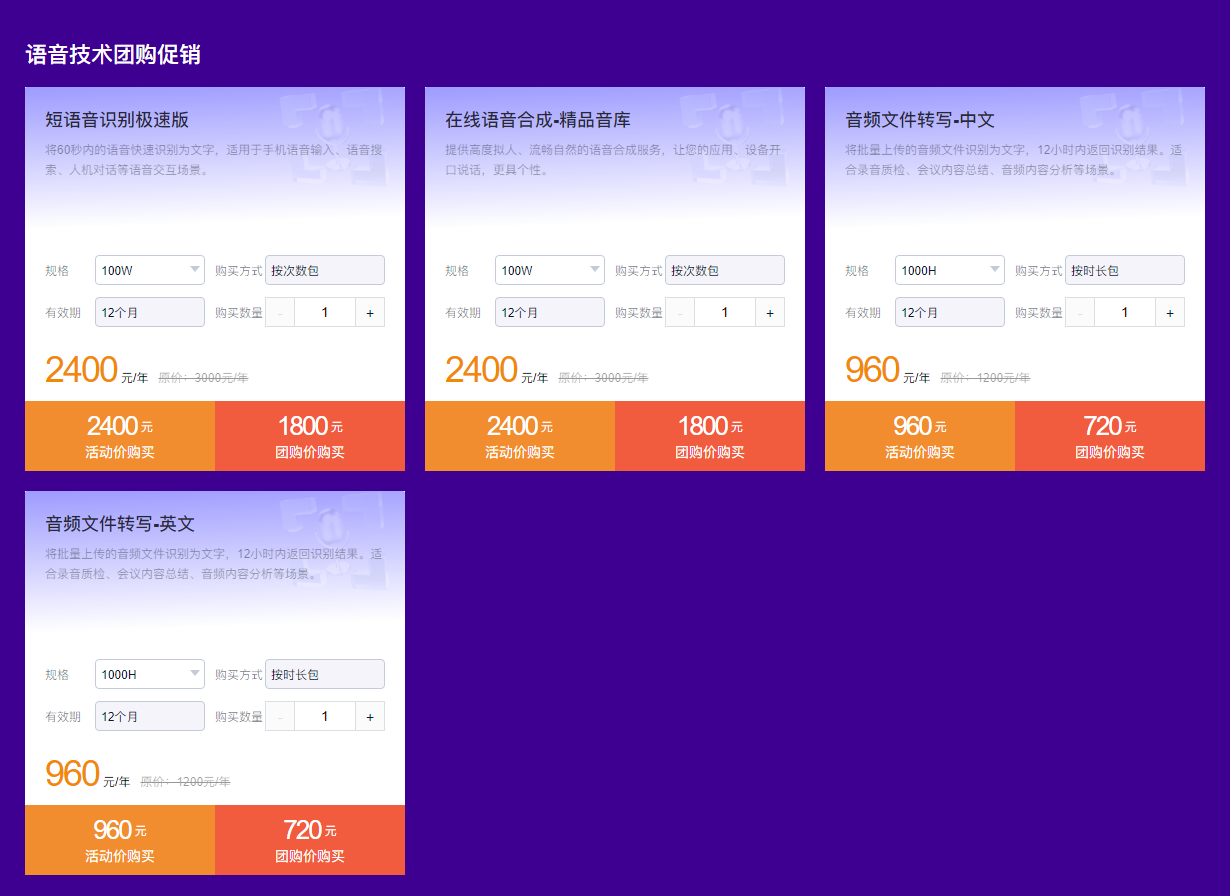Open 规格 100W dropdown for 短语音识别极速版

point(150,270)
